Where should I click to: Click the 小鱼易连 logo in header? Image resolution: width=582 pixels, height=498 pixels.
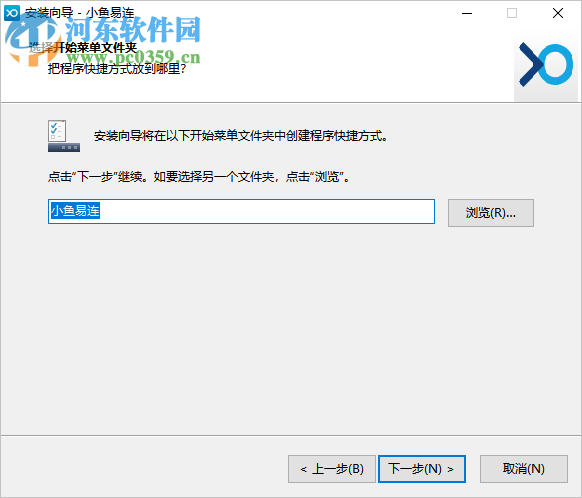click(546, 65)
